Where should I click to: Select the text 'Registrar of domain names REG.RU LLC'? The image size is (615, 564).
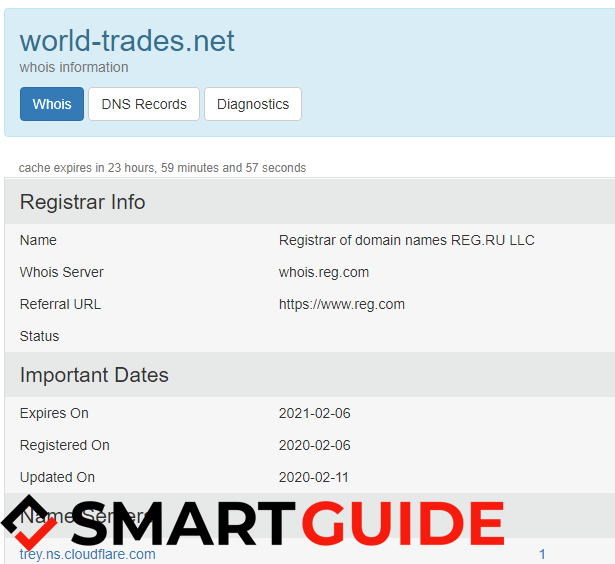[407, 240]
